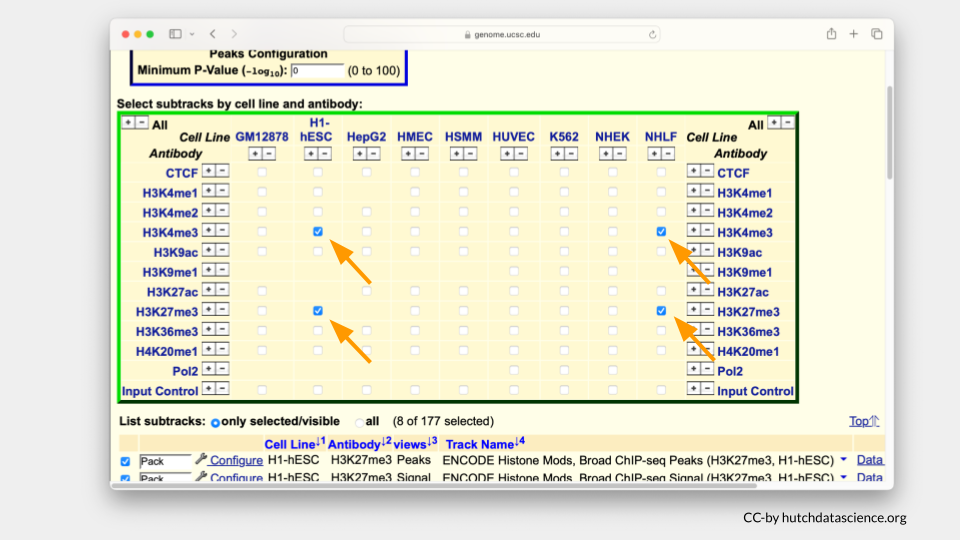Click the plus button under H1-hESC

pyautogui.click(x=311, y=154)
